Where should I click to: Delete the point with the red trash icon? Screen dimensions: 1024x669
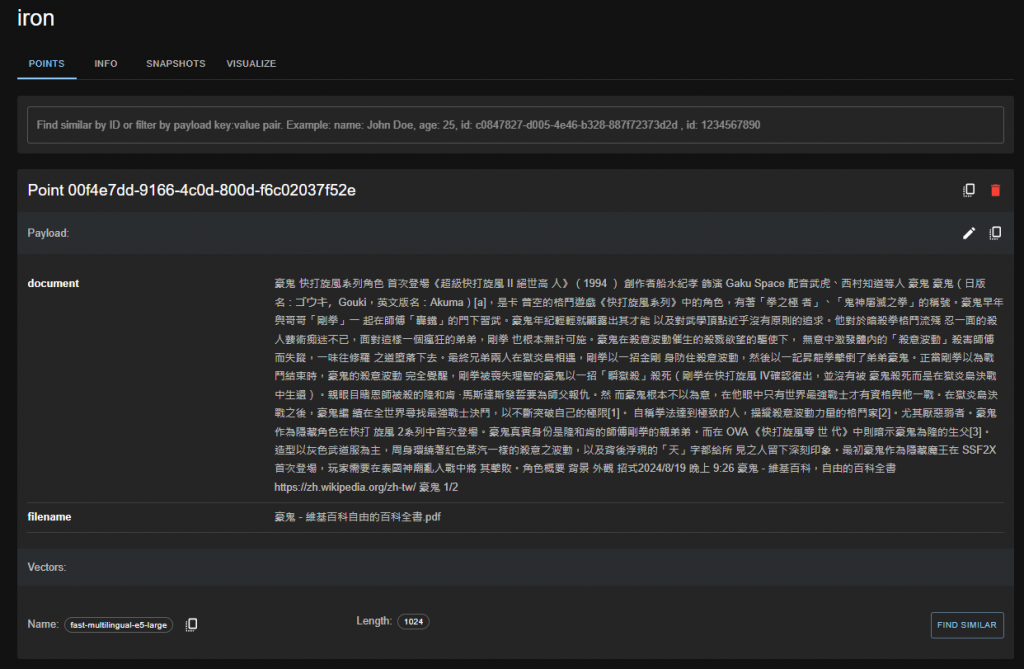(x=995, y=190)
